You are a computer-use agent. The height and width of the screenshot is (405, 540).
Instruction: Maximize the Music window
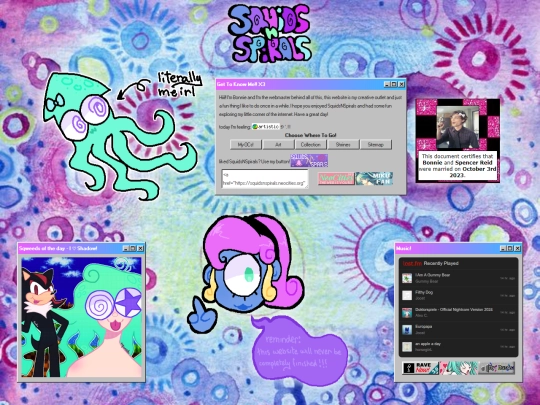[x=510, y=248]
